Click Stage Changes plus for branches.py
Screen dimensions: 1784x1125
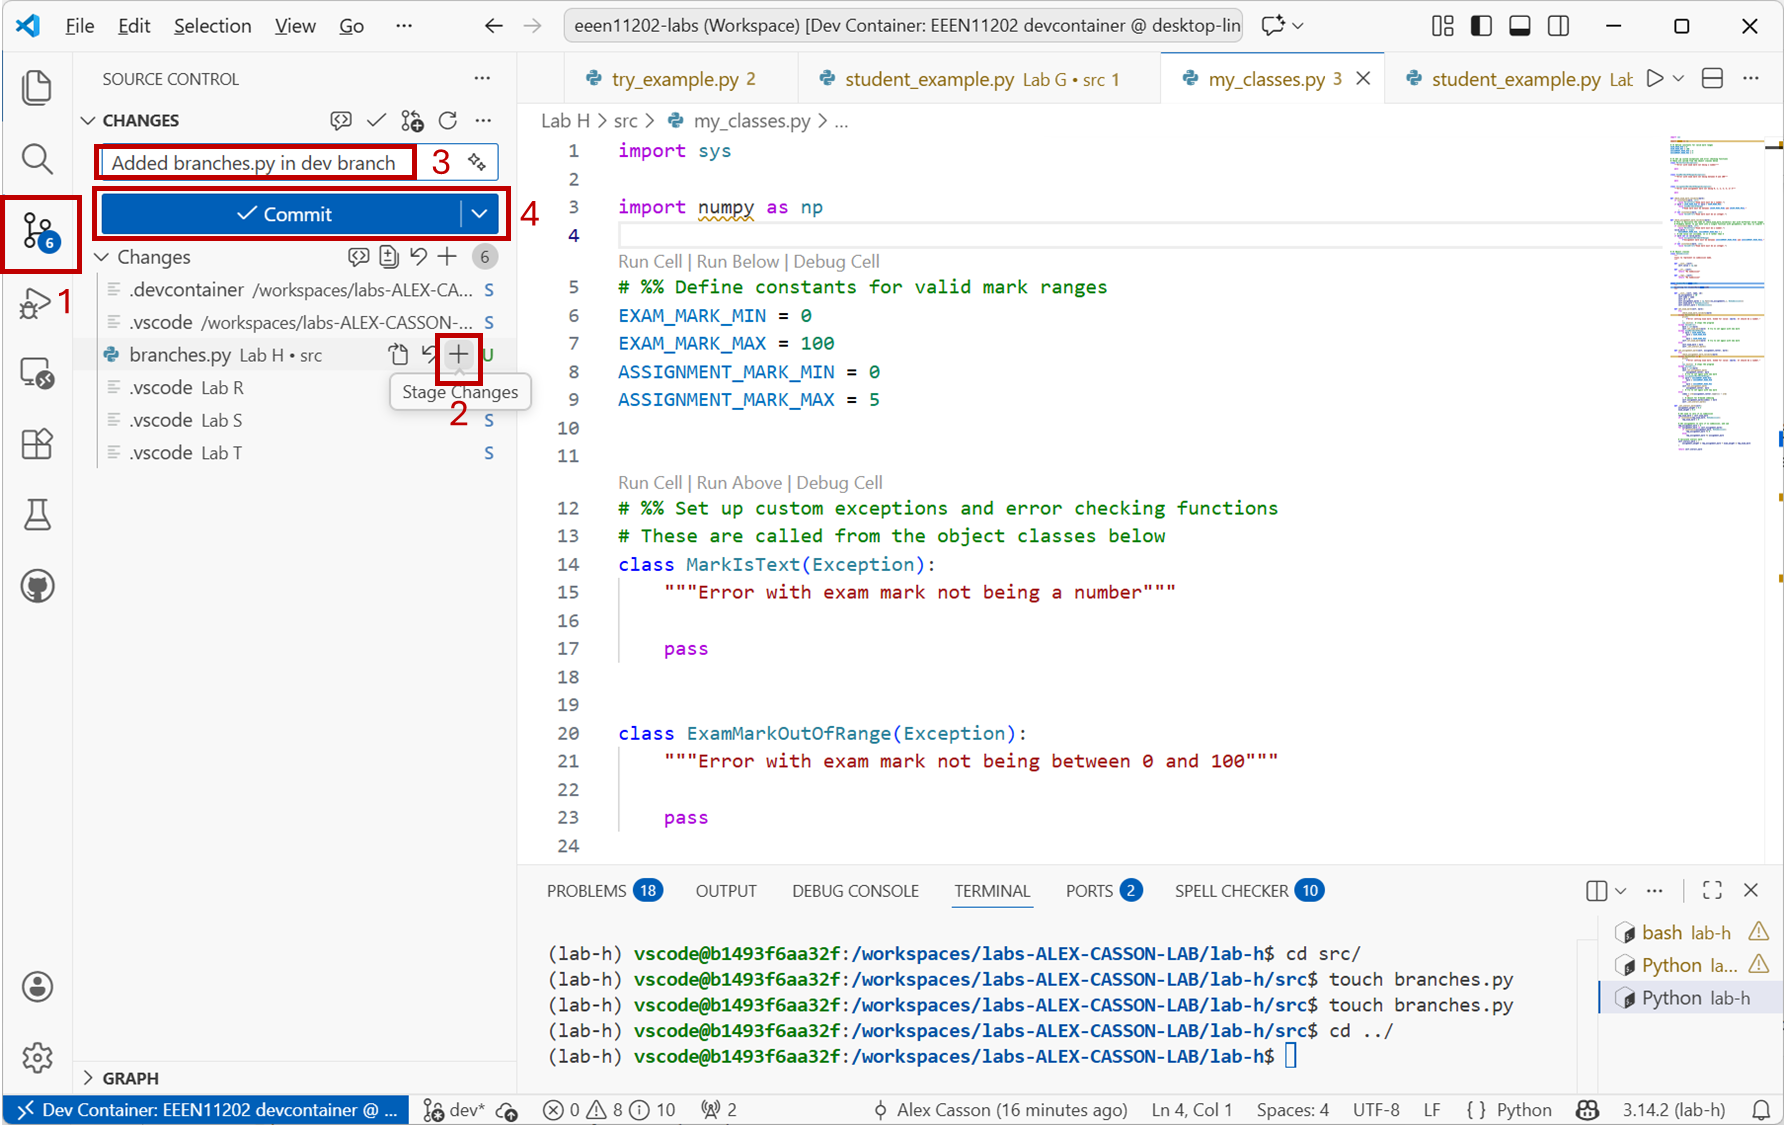coord(458,355)
